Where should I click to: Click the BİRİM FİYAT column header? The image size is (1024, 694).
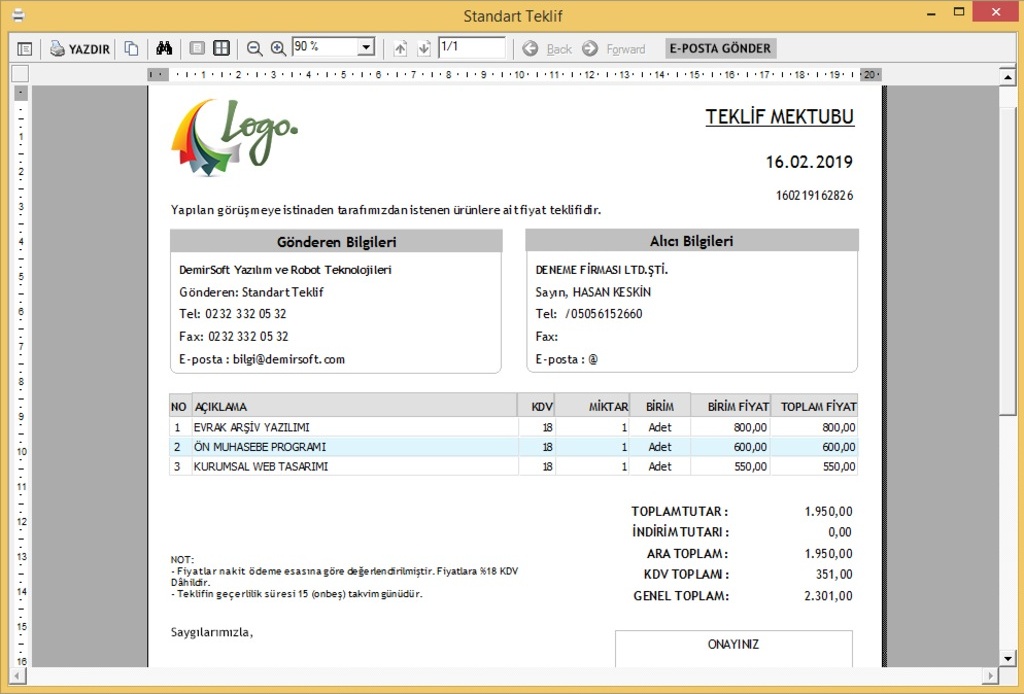[x=731, y=406]
